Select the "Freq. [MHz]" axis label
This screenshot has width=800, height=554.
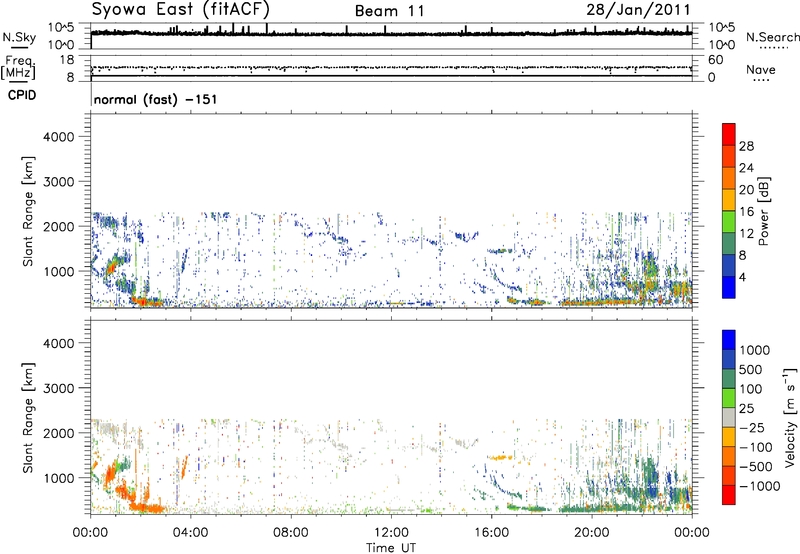coord(19,68)
